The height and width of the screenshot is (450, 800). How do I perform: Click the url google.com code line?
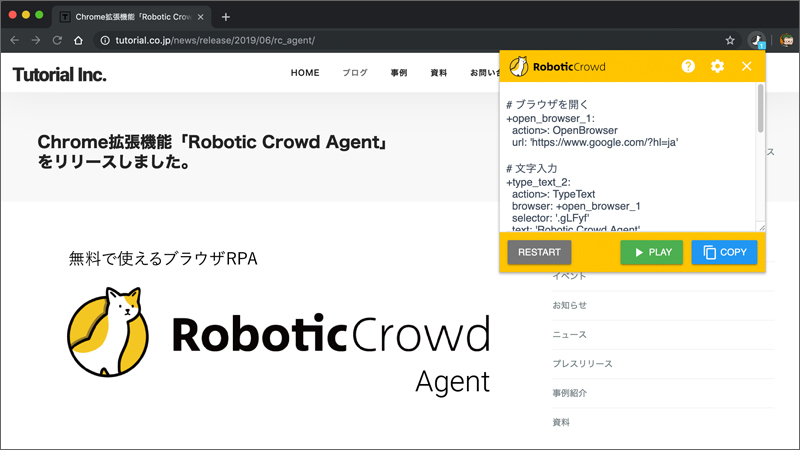pyautogui.click(x=595, y=142)
